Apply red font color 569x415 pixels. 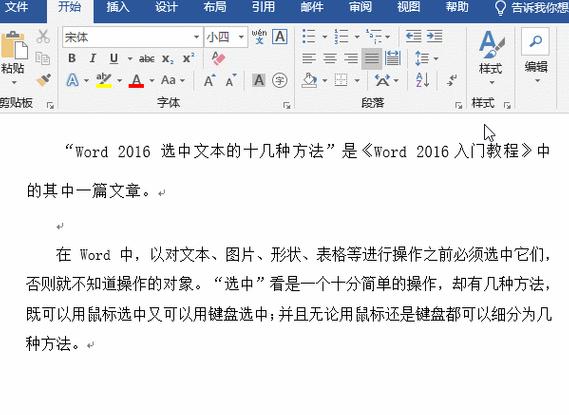136,81
